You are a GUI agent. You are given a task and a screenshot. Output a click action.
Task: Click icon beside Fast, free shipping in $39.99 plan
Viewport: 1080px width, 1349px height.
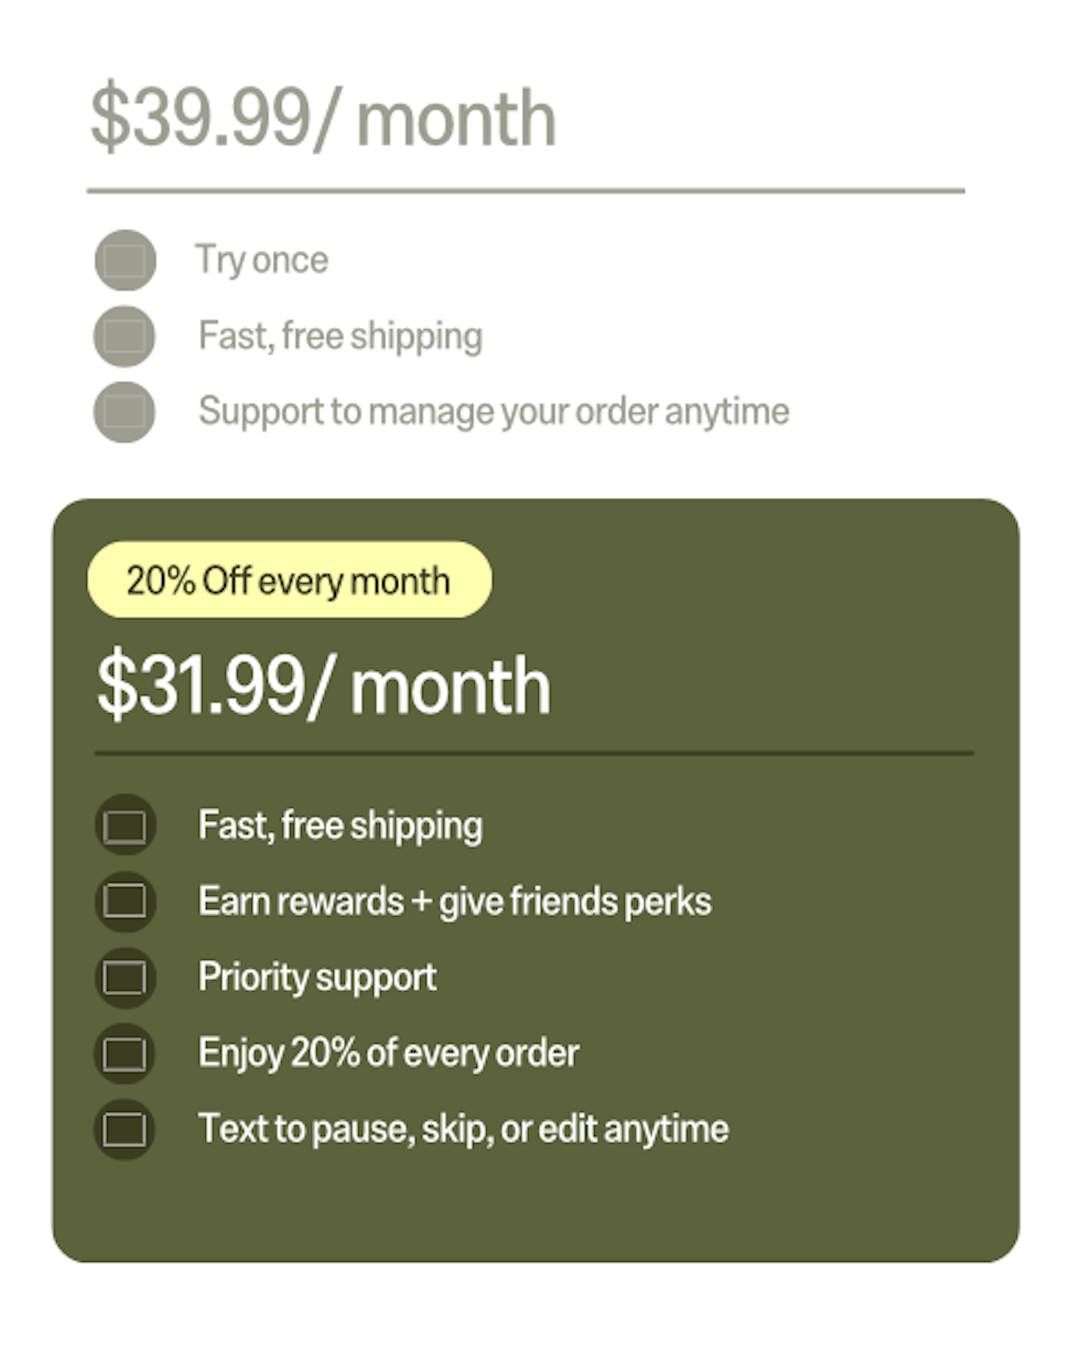[125, 336]
